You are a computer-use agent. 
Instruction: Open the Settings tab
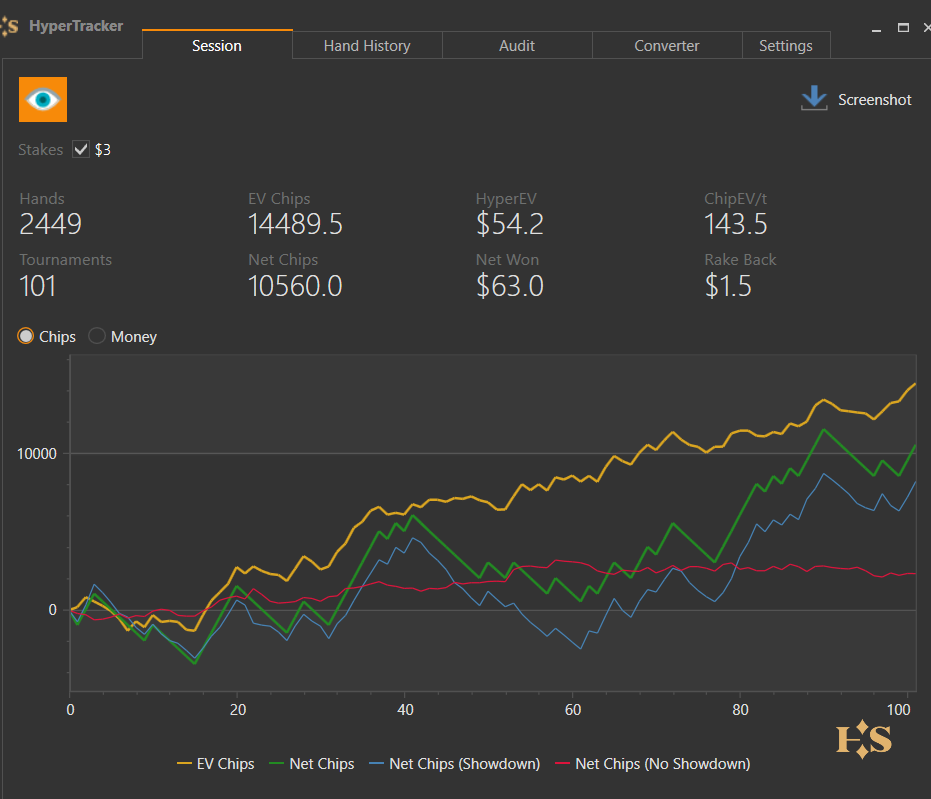(786, 45)
